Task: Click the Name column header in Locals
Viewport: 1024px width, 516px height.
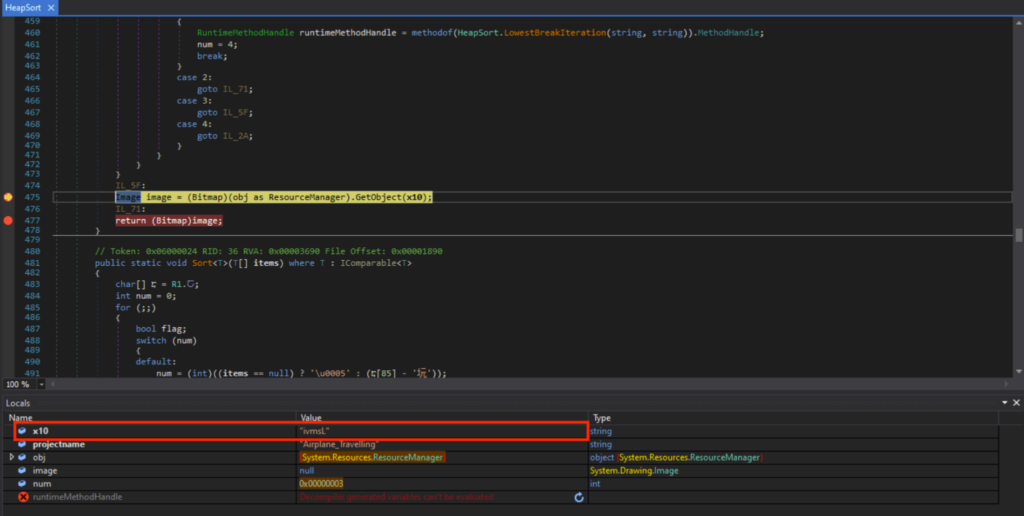Action: pyautogui.click(x=22, y=417)
